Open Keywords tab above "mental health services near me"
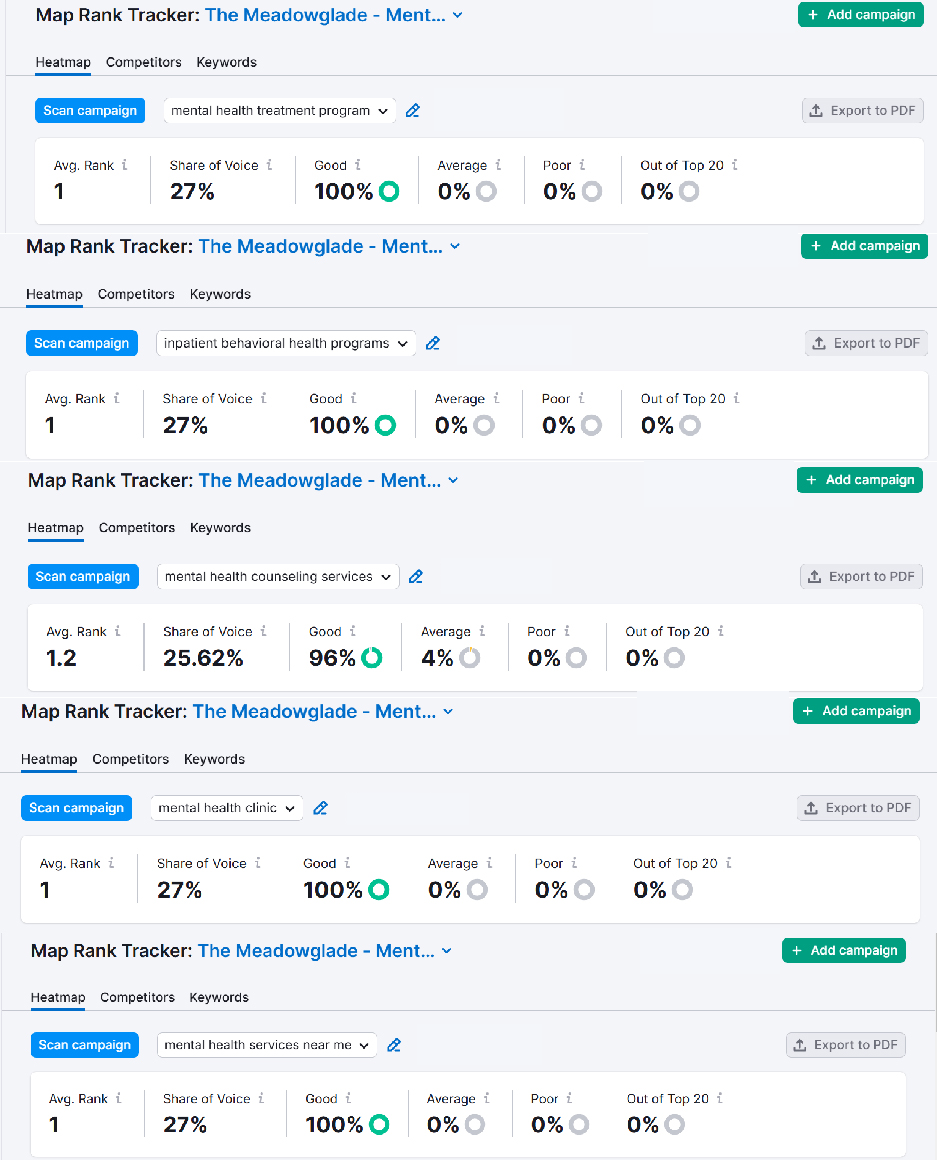Viewport: 937px width, 1160px height. (x=219, y=997)
